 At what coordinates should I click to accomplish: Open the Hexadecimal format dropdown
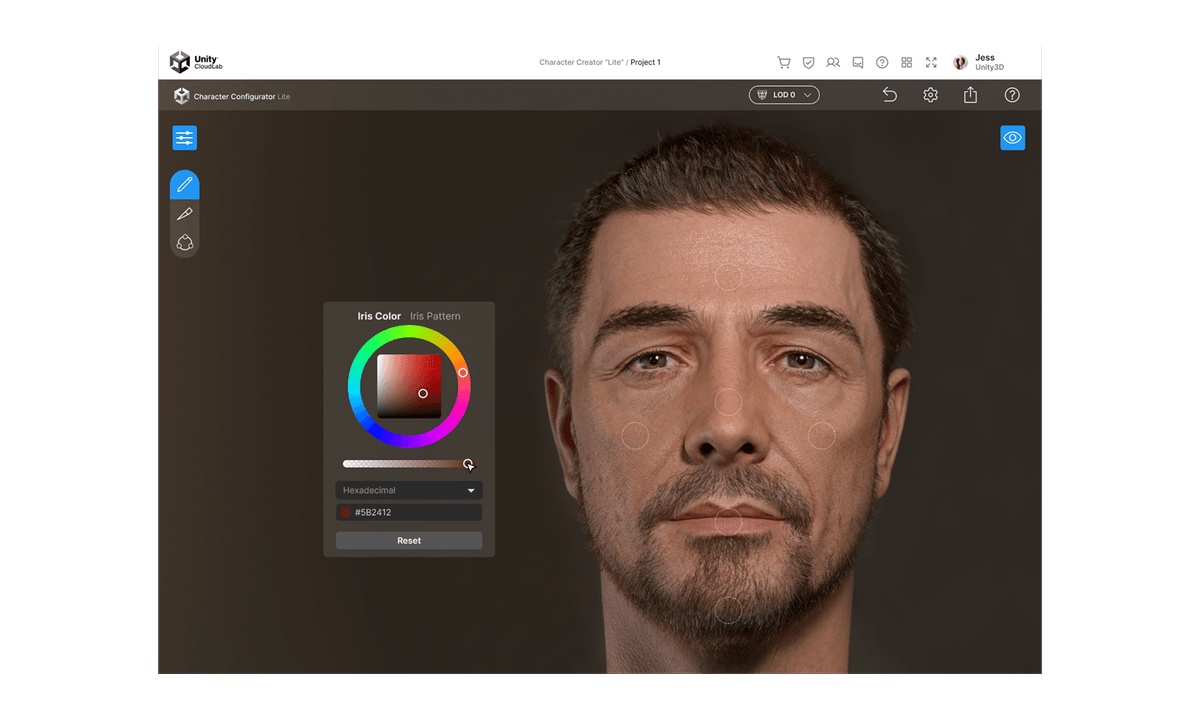408,490
